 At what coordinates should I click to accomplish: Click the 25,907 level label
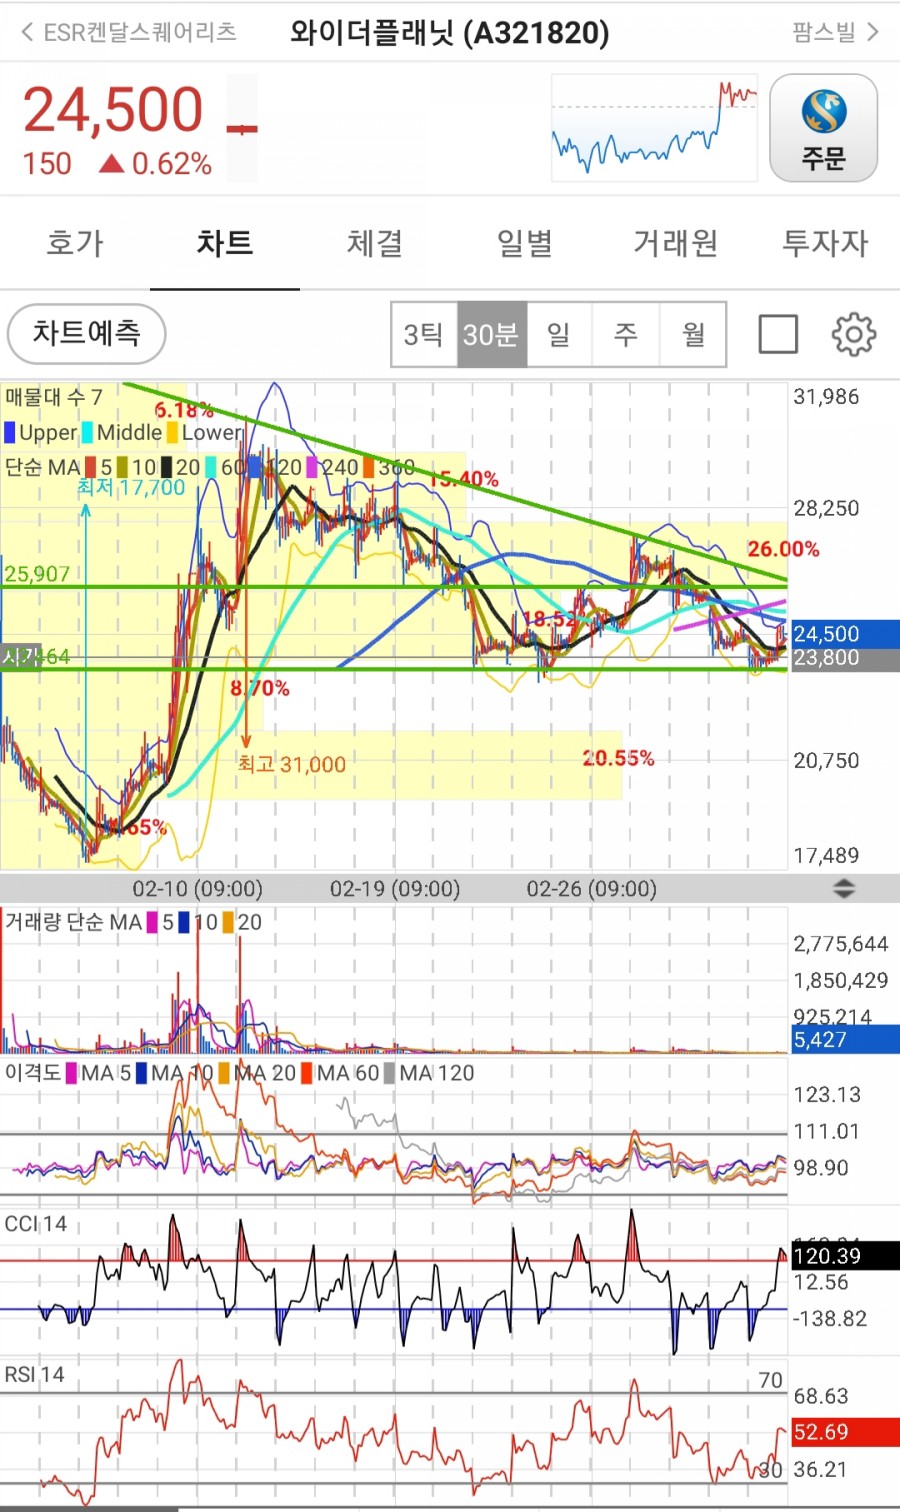[x=37, y=574]
